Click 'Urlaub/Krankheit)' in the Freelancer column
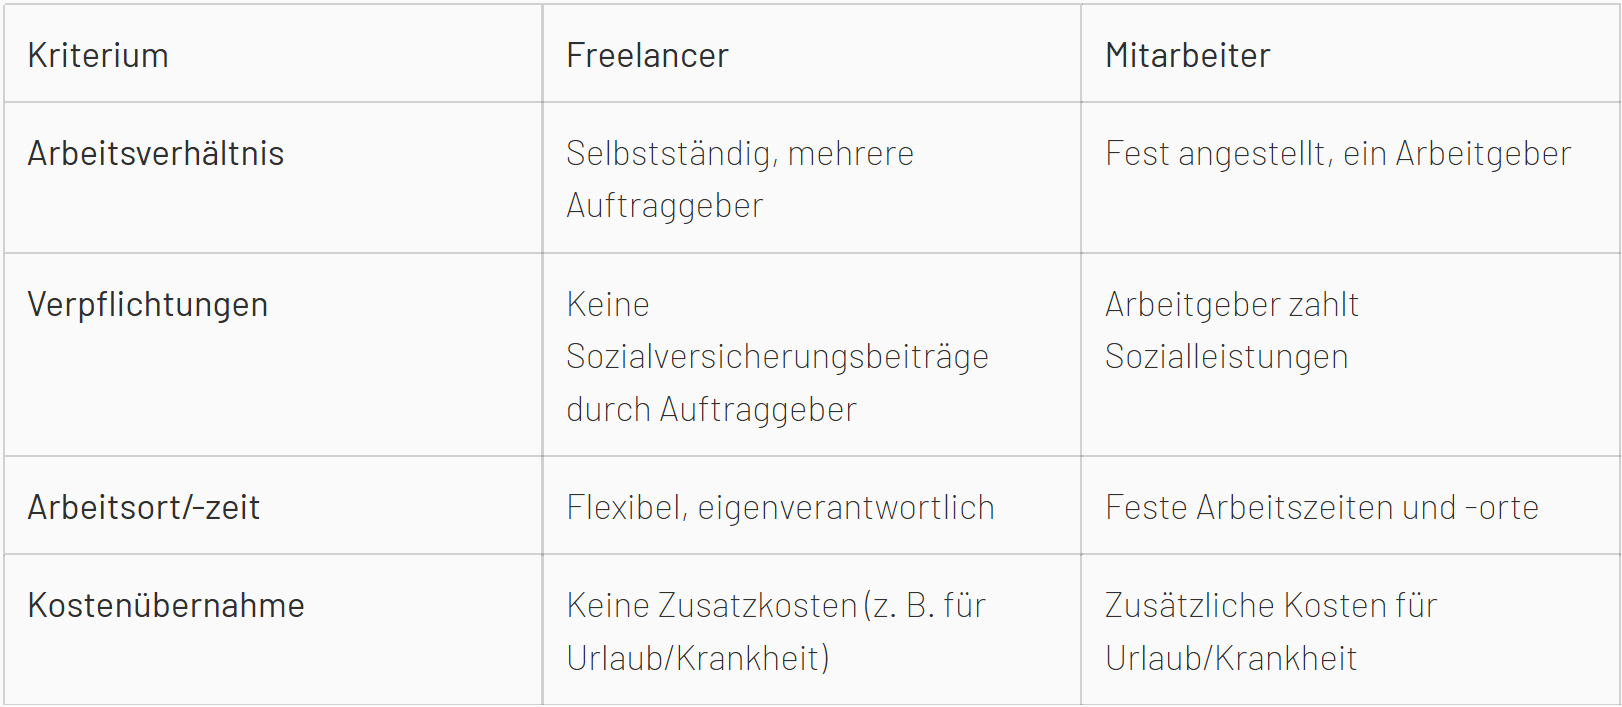 pos(698,658)
